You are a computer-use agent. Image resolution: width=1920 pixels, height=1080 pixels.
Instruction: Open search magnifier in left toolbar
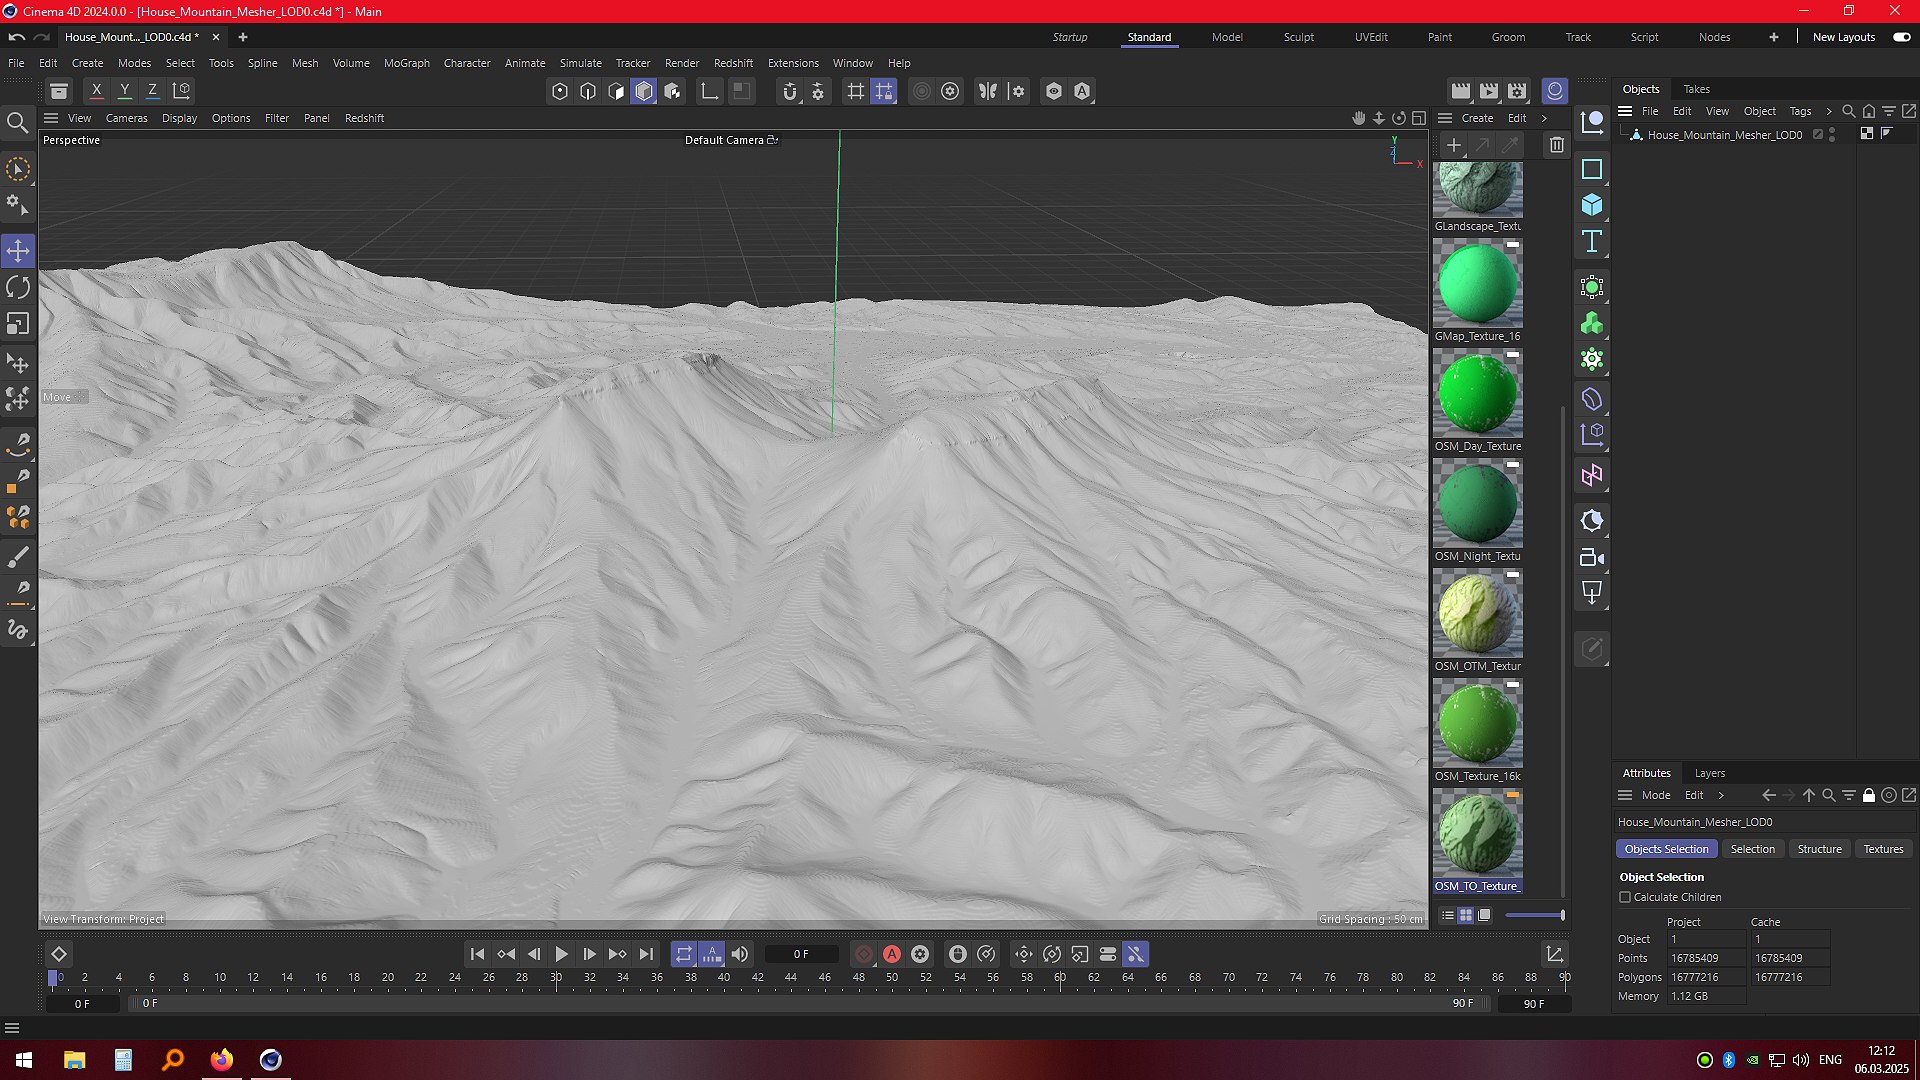(17, 123)
